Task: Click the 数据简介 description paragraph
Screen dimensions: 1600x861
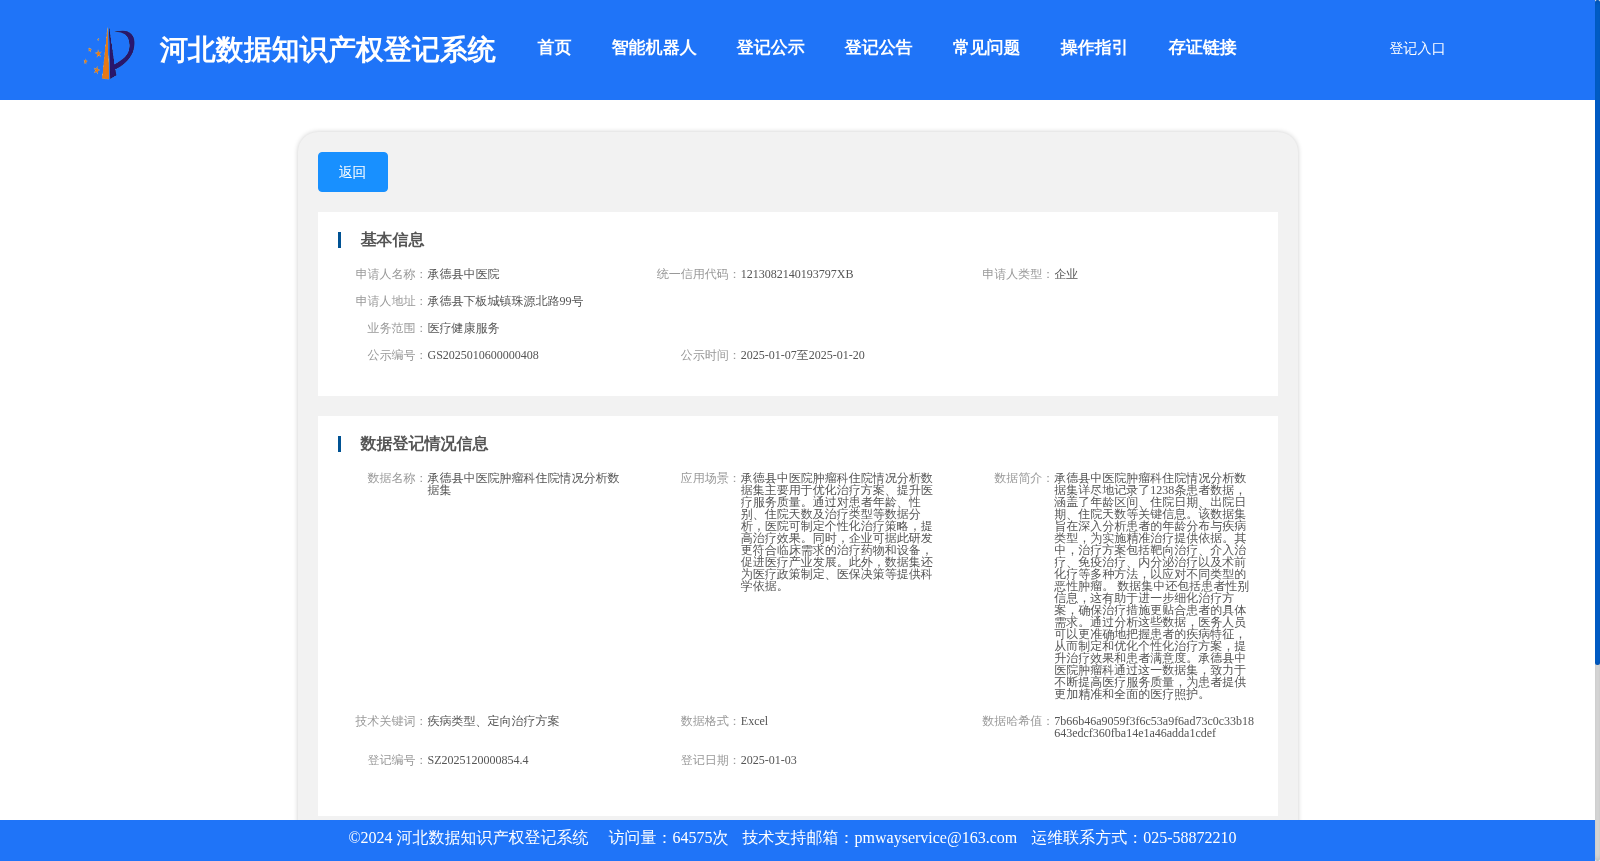Action: tap(1151, 586)
